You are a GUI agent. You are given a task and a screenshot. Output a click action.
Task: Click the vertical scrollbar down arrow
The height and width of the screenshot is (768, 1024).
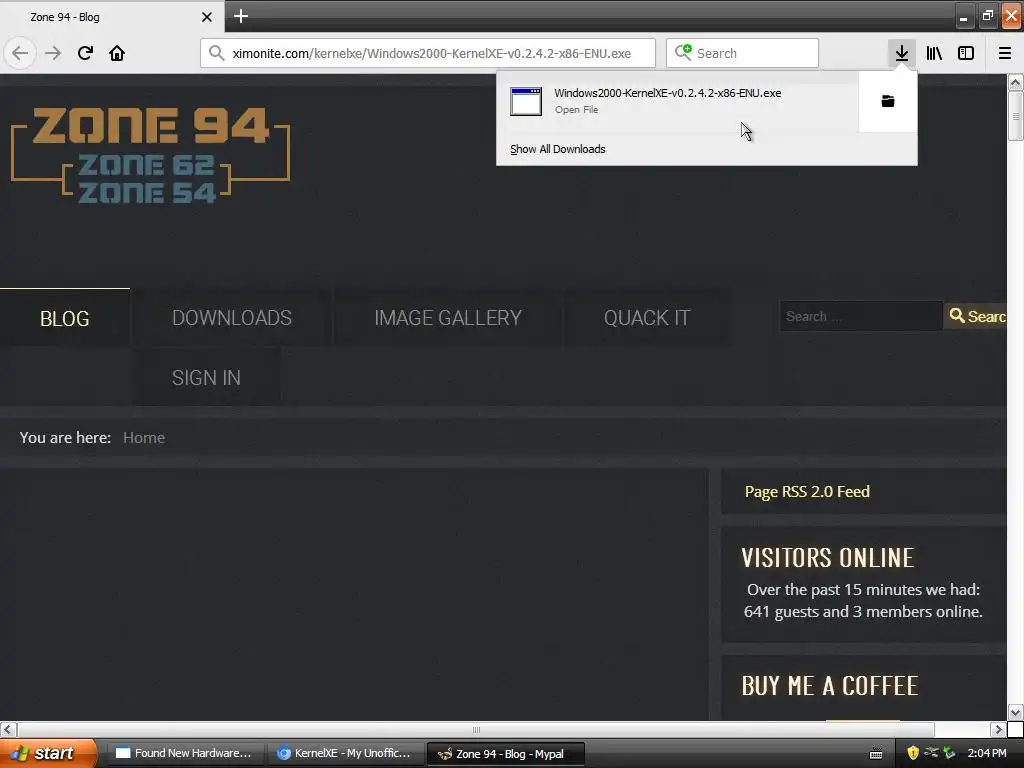coord(1015,712)
